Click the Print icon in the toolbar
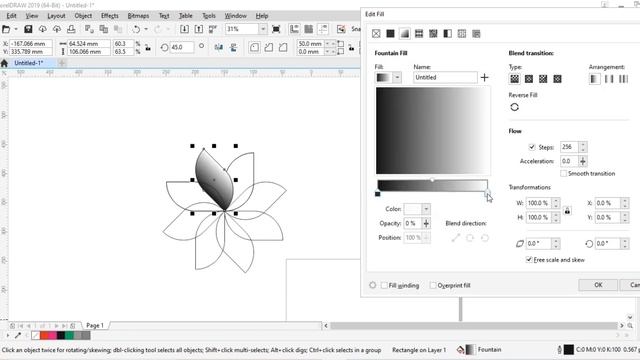The width and height of the screenshot is (640, 360). [71, 29]
